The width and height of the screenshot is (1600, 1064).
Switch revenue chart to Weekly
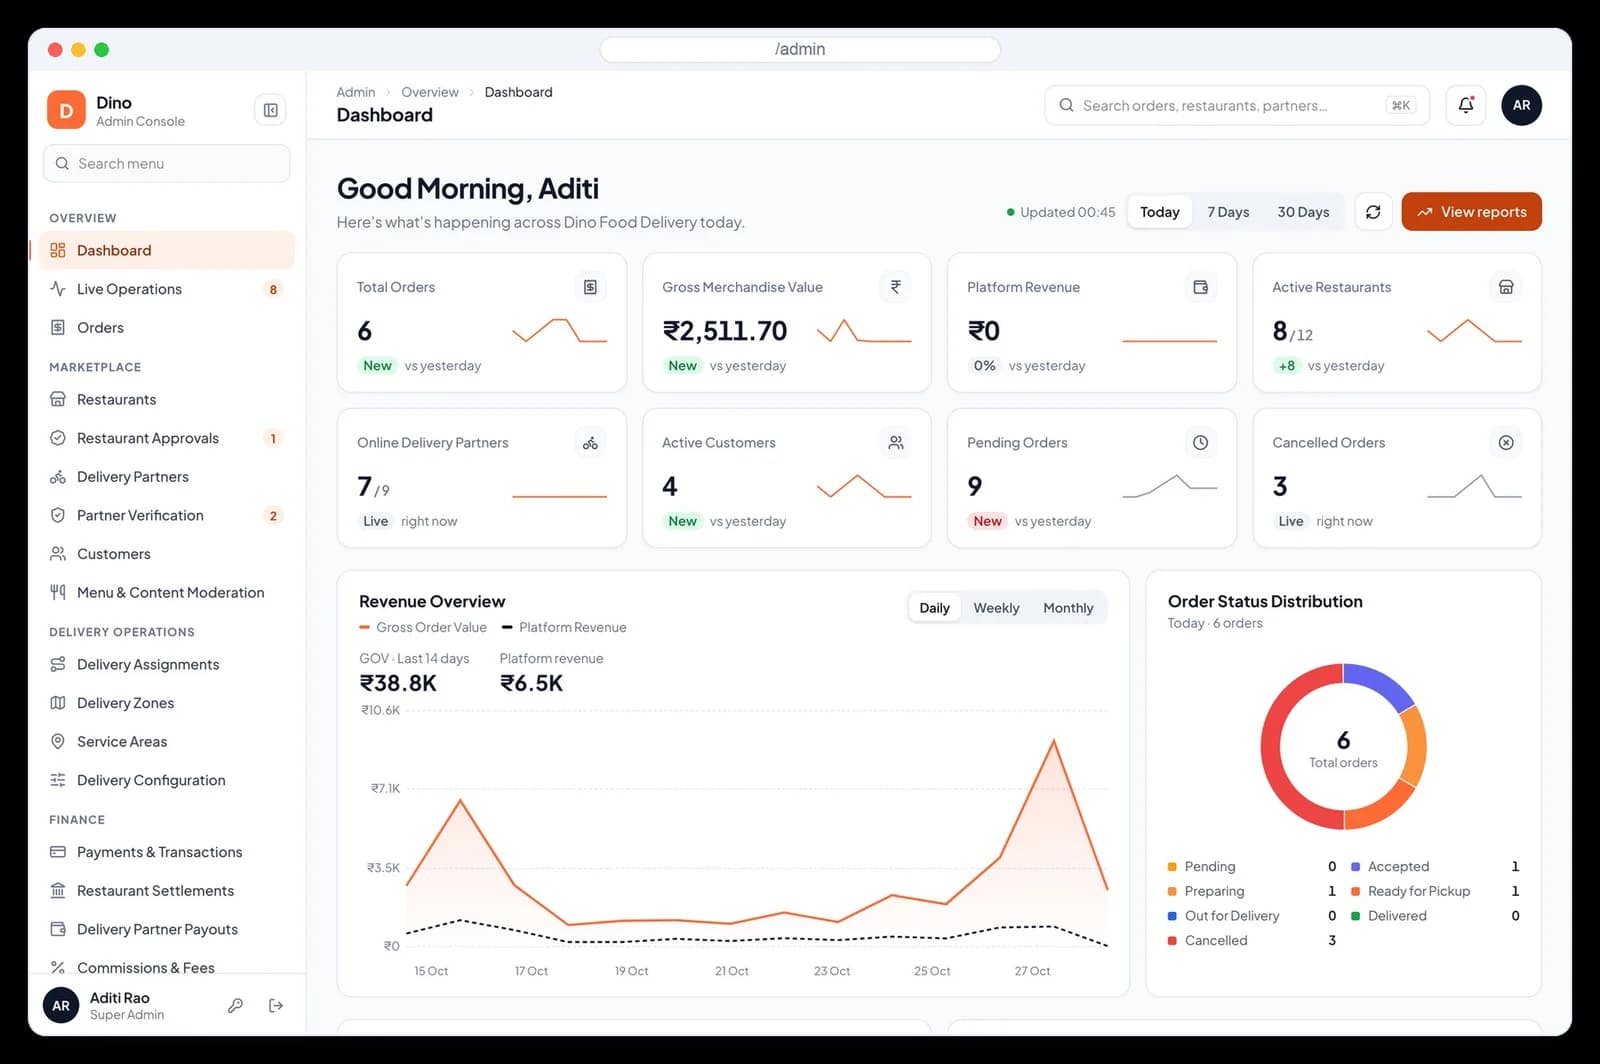coord(996,608)
